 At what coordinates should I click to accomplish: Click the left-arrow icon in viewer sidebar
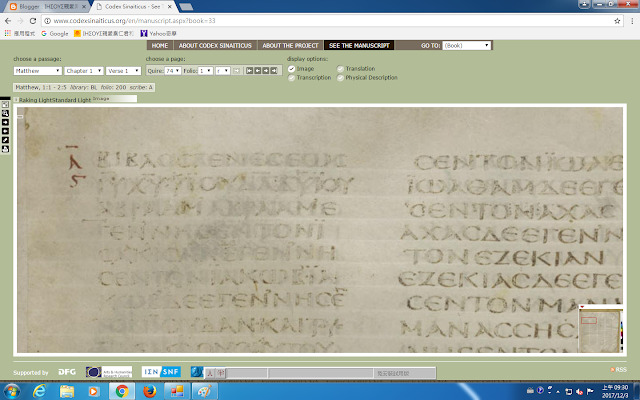point(5,131)
